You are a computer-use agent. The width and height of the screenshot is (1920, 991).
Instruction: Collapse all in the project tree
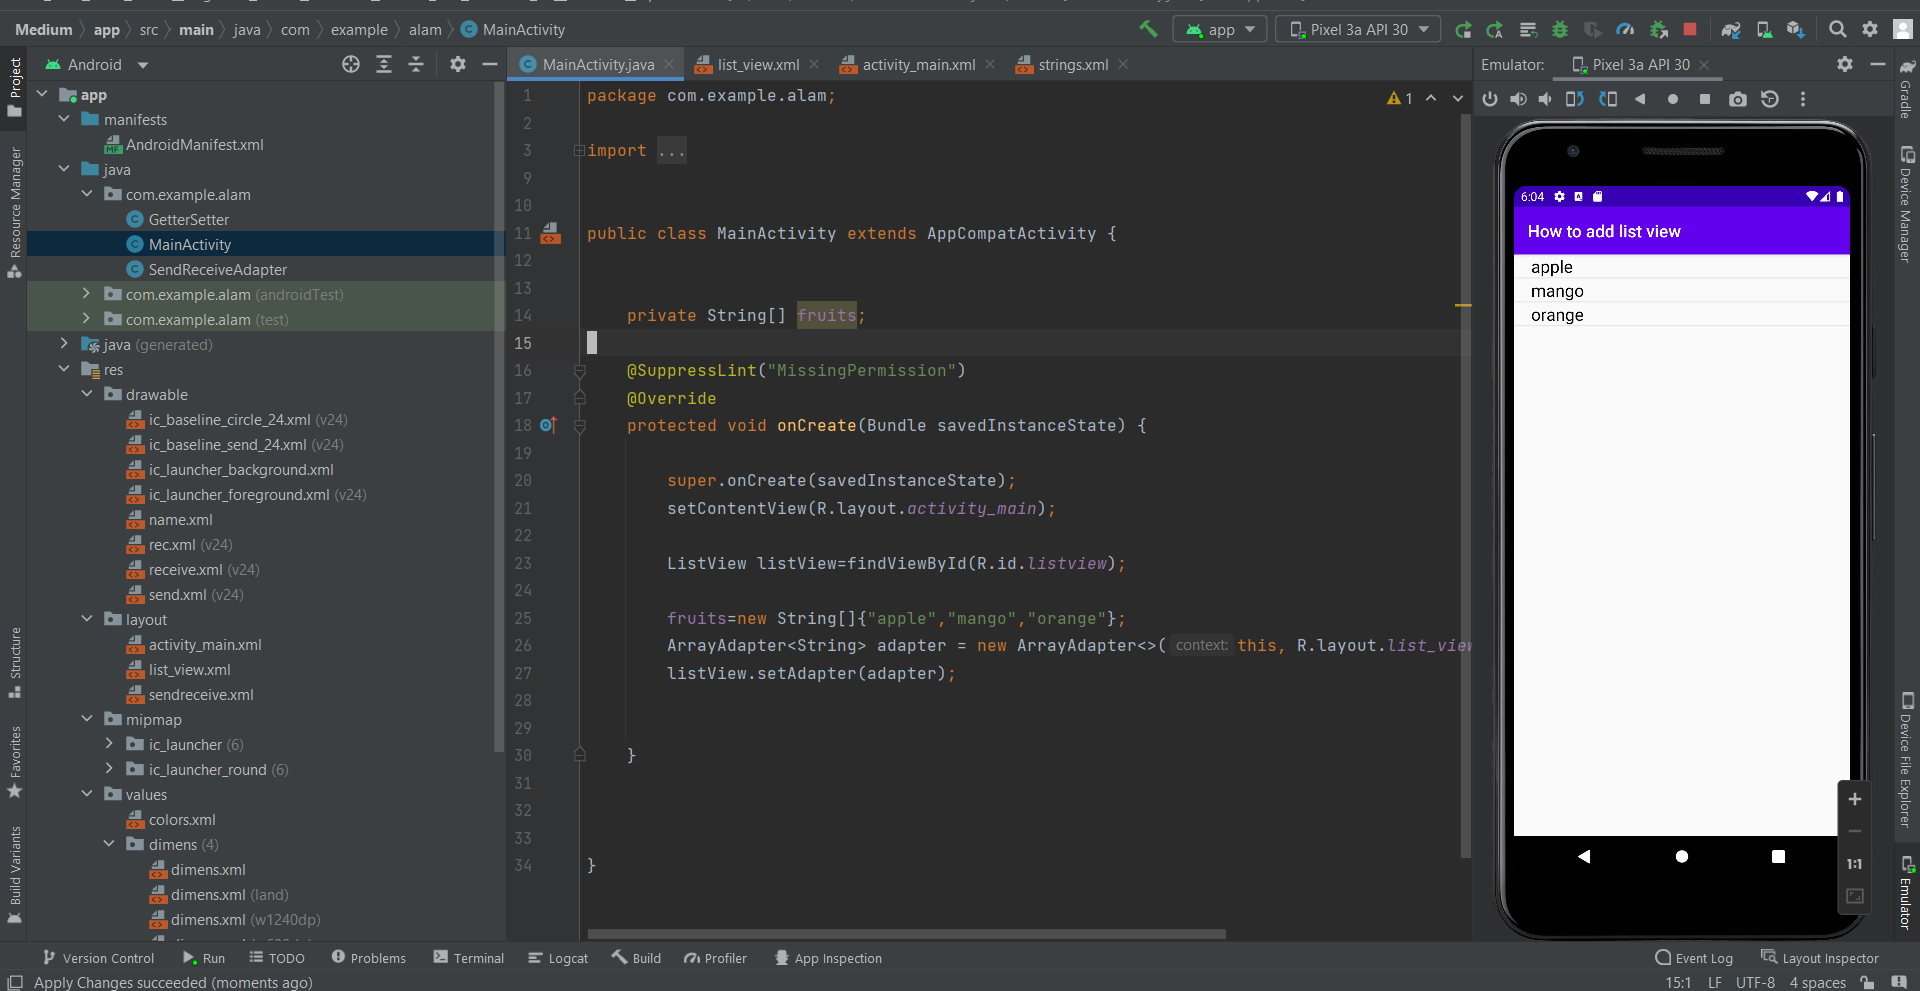(x=416, y=65)
